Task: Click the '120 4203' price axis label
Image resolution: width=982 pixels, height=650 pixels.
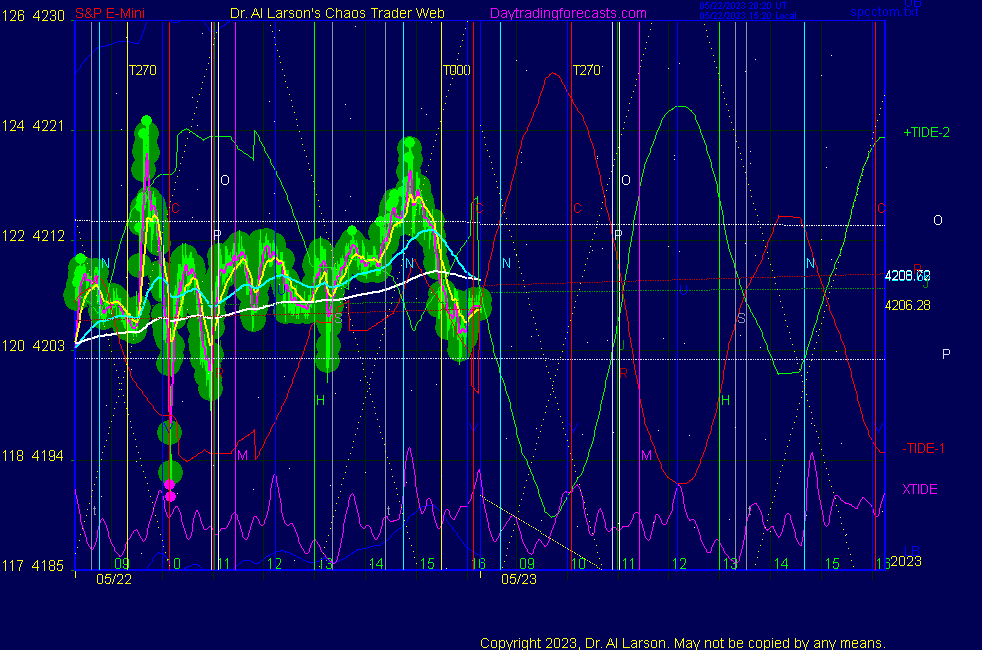Action: pyautogui.click(x=33, y=346)
